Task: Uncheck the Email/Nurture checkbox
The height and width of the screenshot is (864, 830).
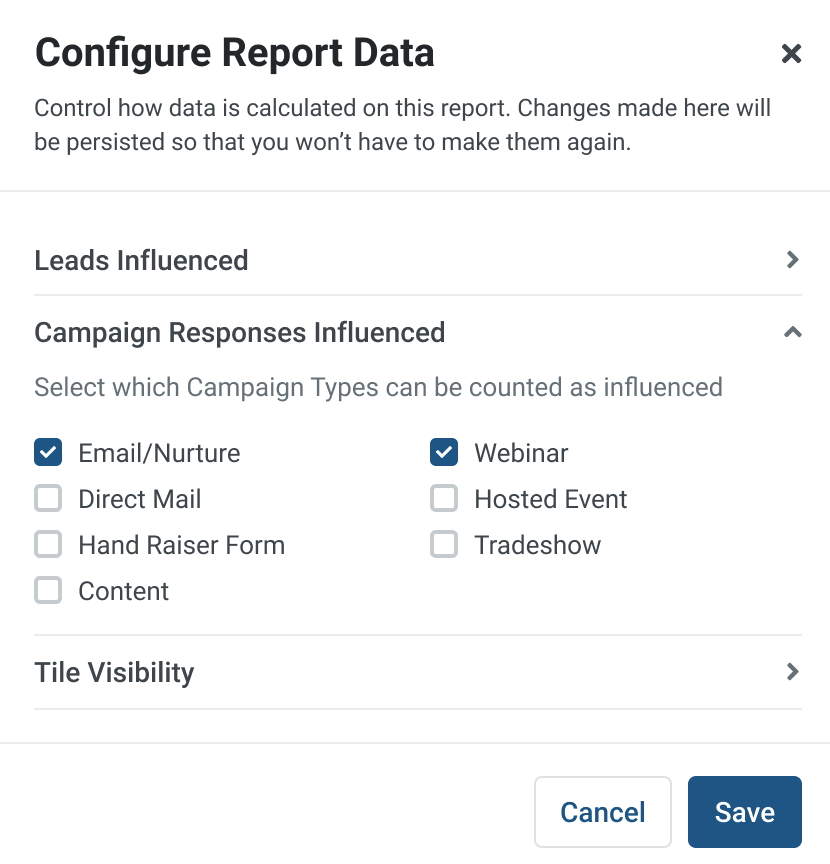Action: click(48, 452)
